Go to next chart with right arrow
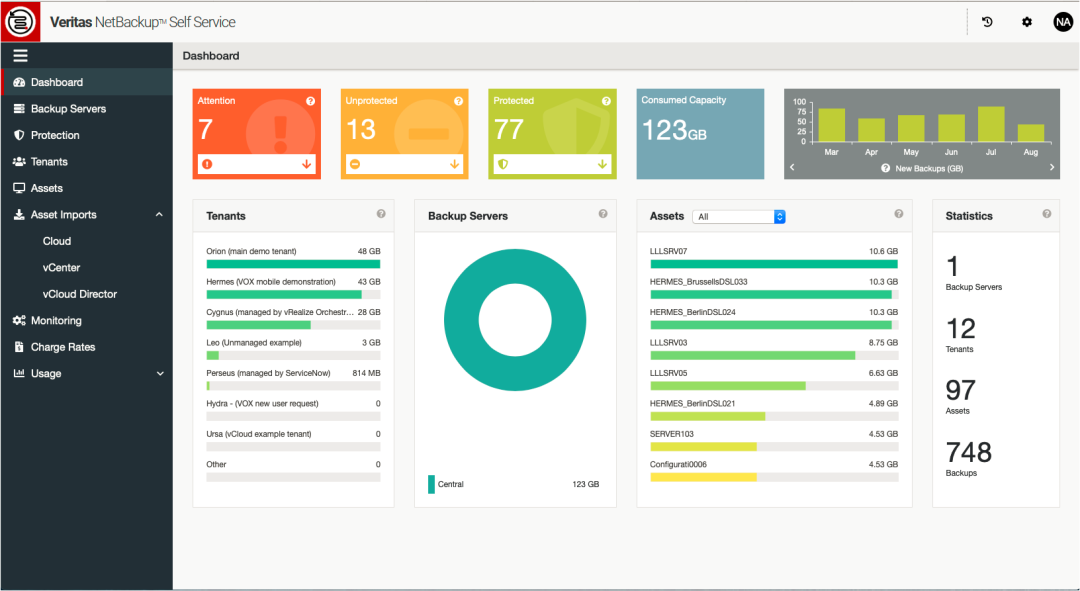 click(1052, 168)
